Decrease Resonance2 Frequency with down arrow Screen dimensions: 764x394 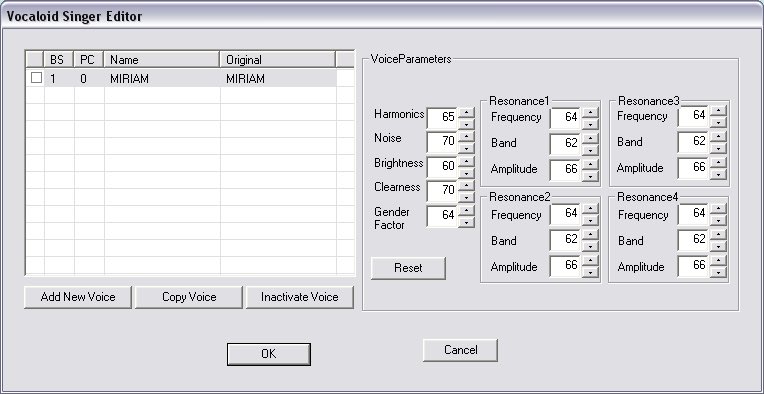[590, 220]
